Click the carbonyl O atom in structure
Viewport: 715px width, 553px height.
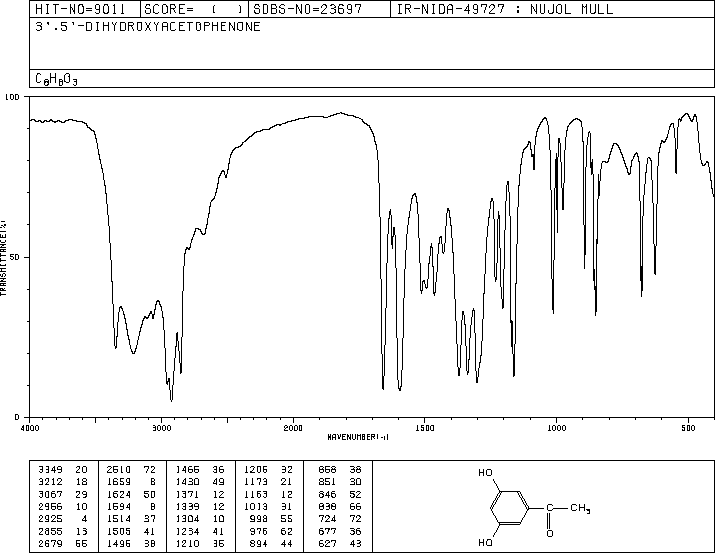point(550,533)
